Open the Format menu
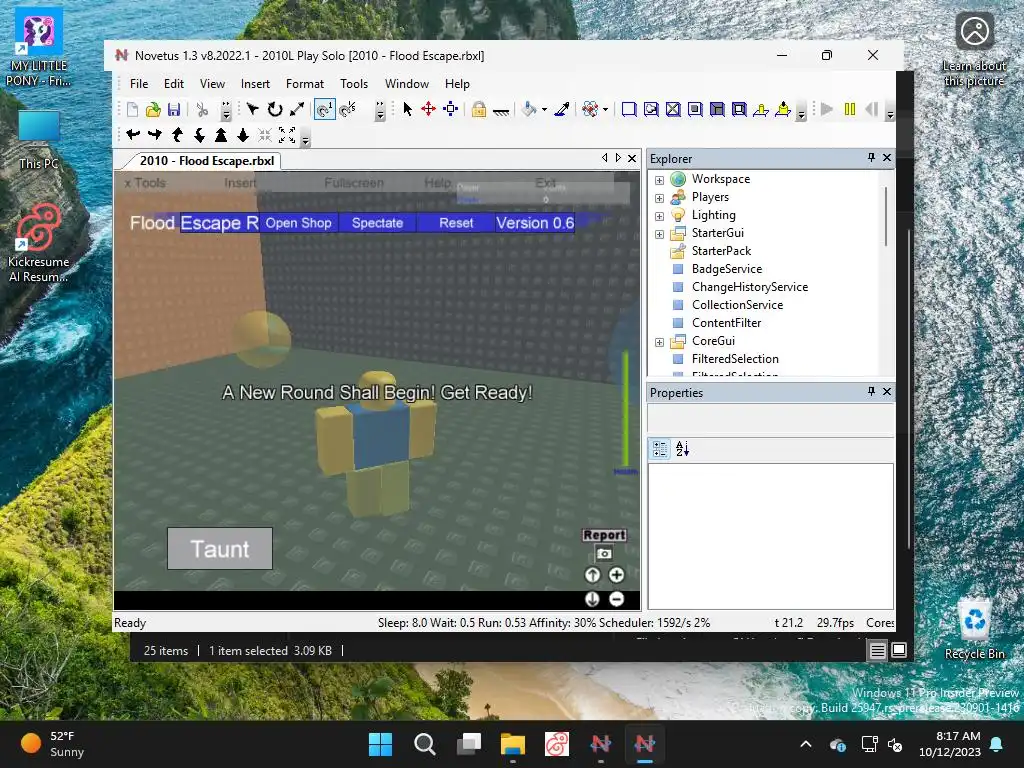This screenshot has width=1024, height=768. click(x=305, y=84)
